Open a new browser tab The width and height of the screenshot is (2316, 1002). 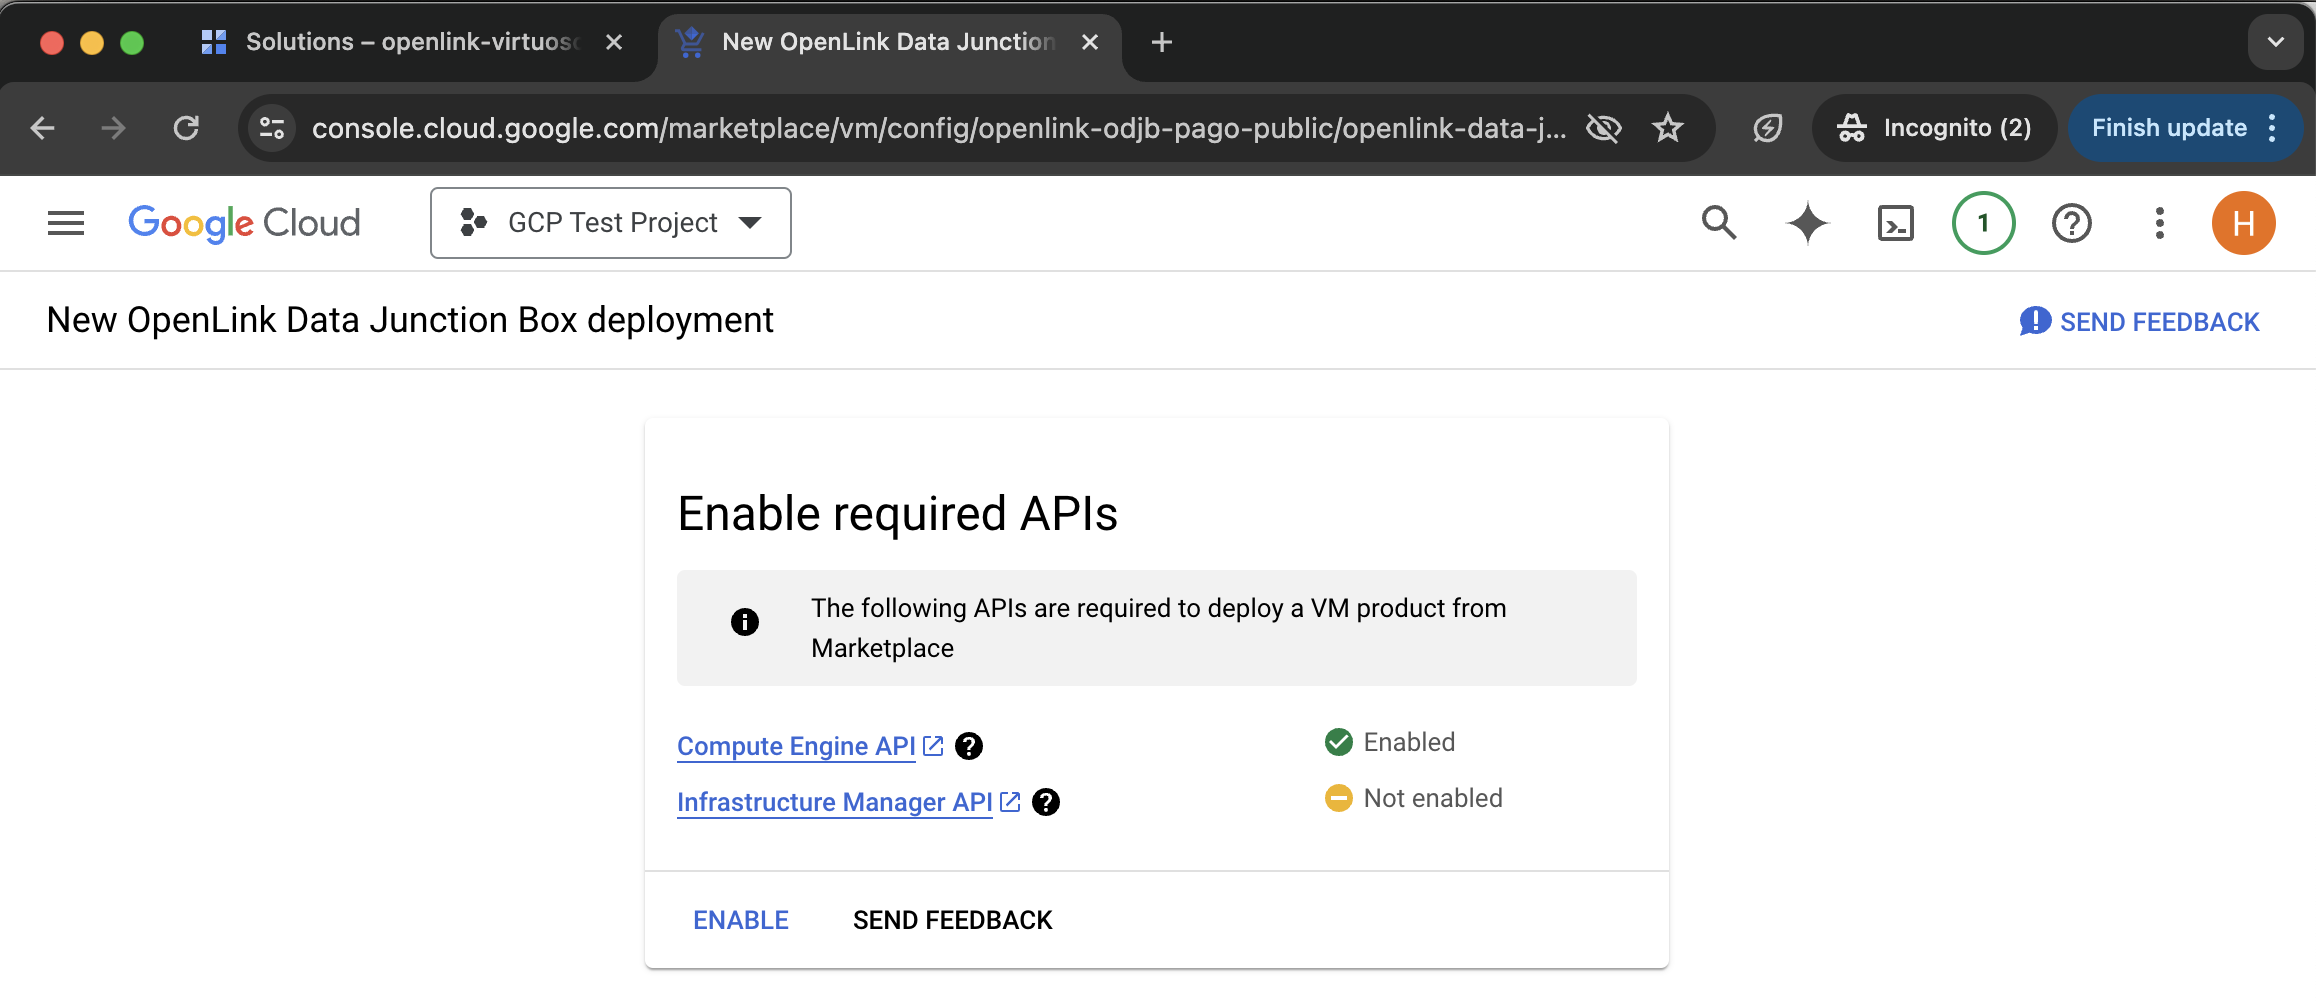(x=1162, y=42)
